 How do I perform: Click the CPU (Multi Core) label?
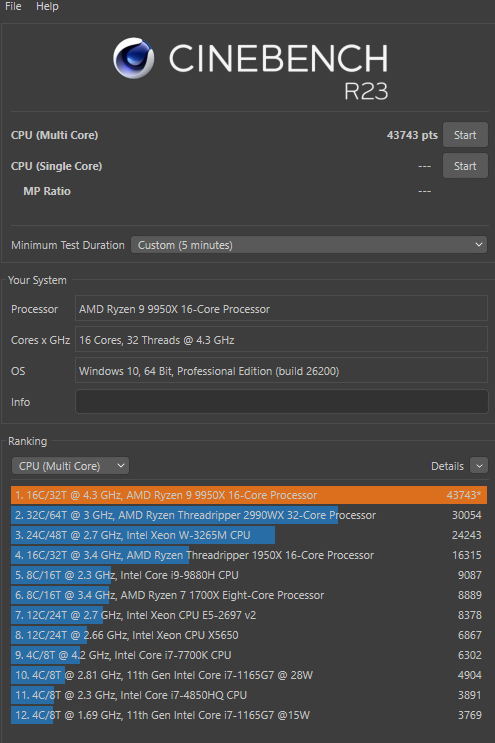click(x=54, y=135)
